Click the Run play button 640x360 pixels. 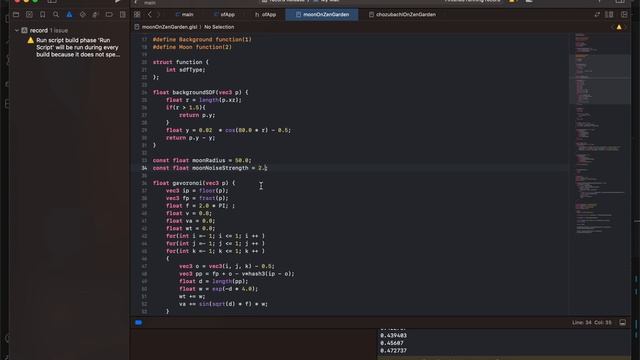(x=118, y=1)
